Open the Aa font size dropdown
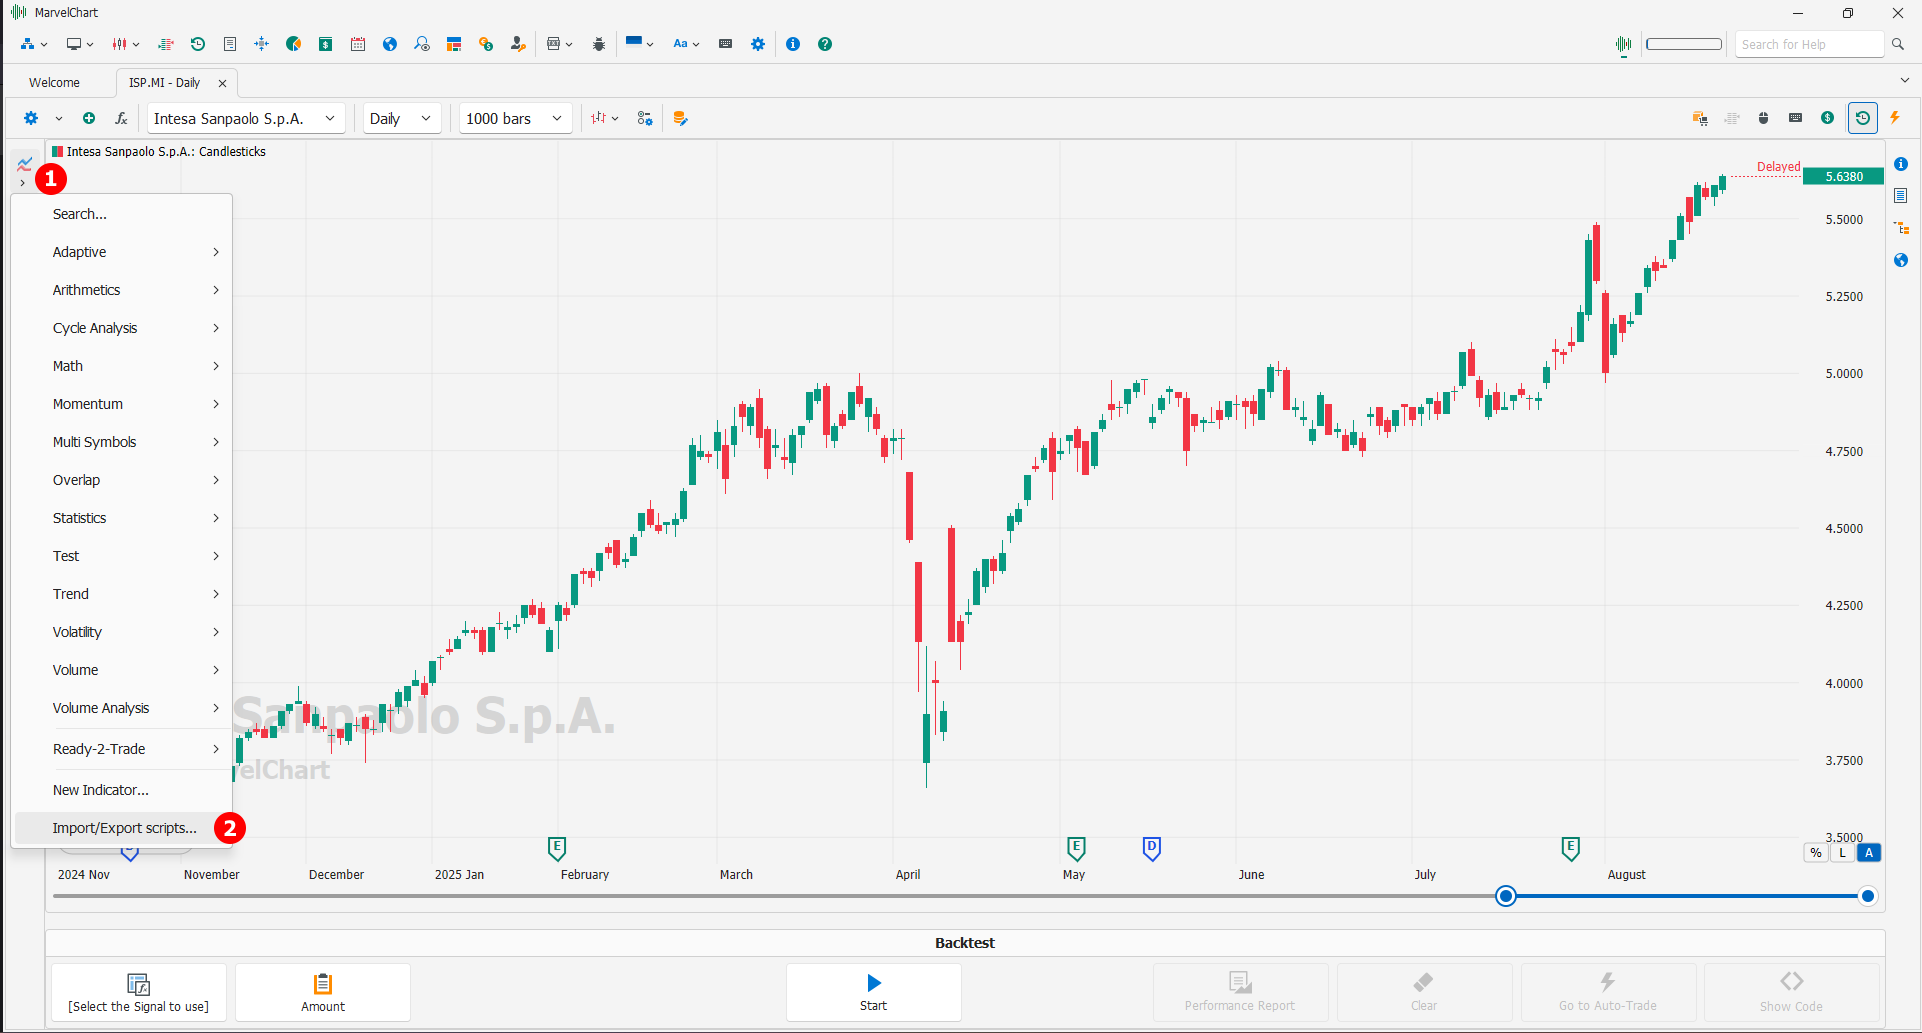This screenshot has height=1033, width=1922. point(686,44)
